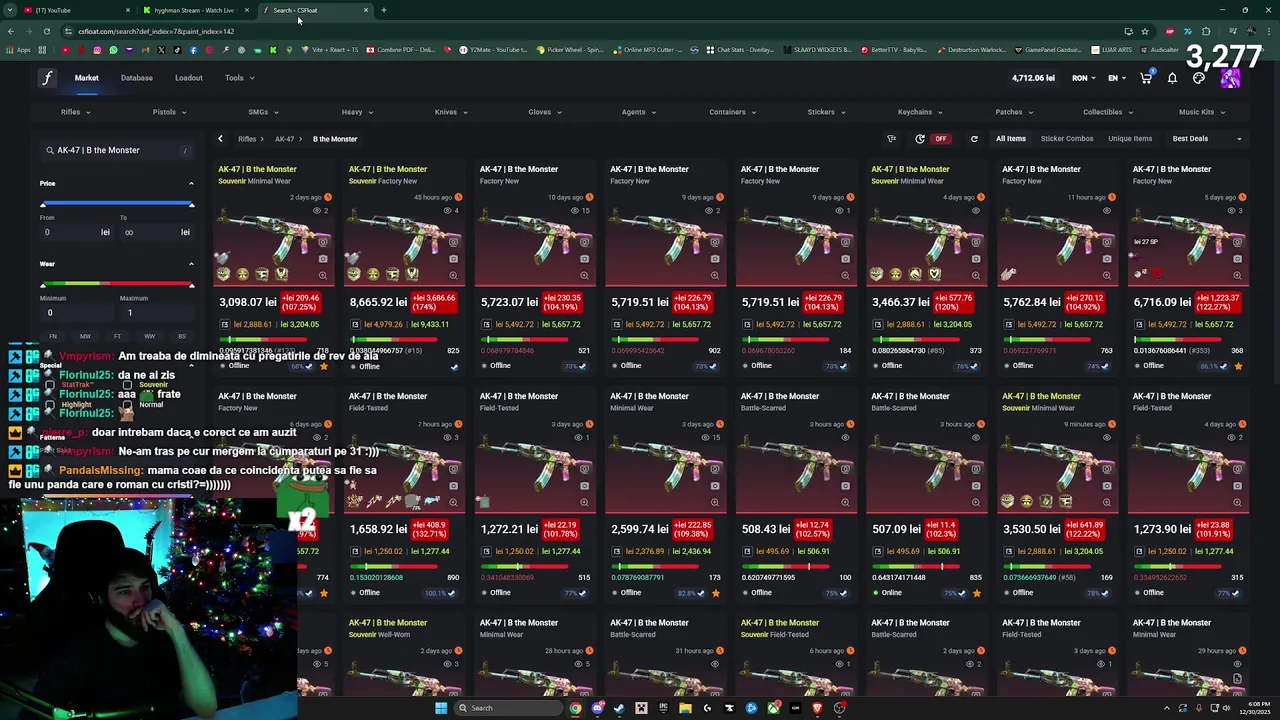The width and height of the screenshot is (1280, 720).
Task: Expand the Knives category menu
Action: pyautogui.click(x=451, y=112)
